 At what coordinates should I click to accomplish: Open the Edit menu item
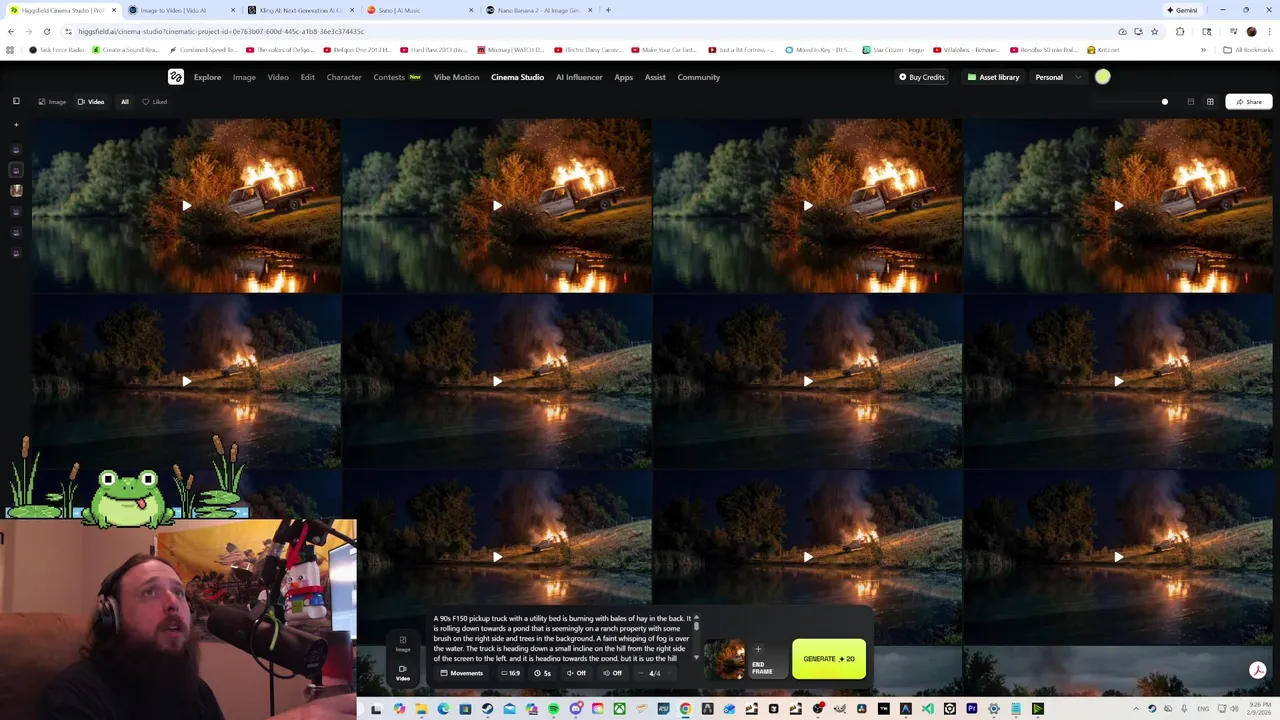[x=307, y=77]
